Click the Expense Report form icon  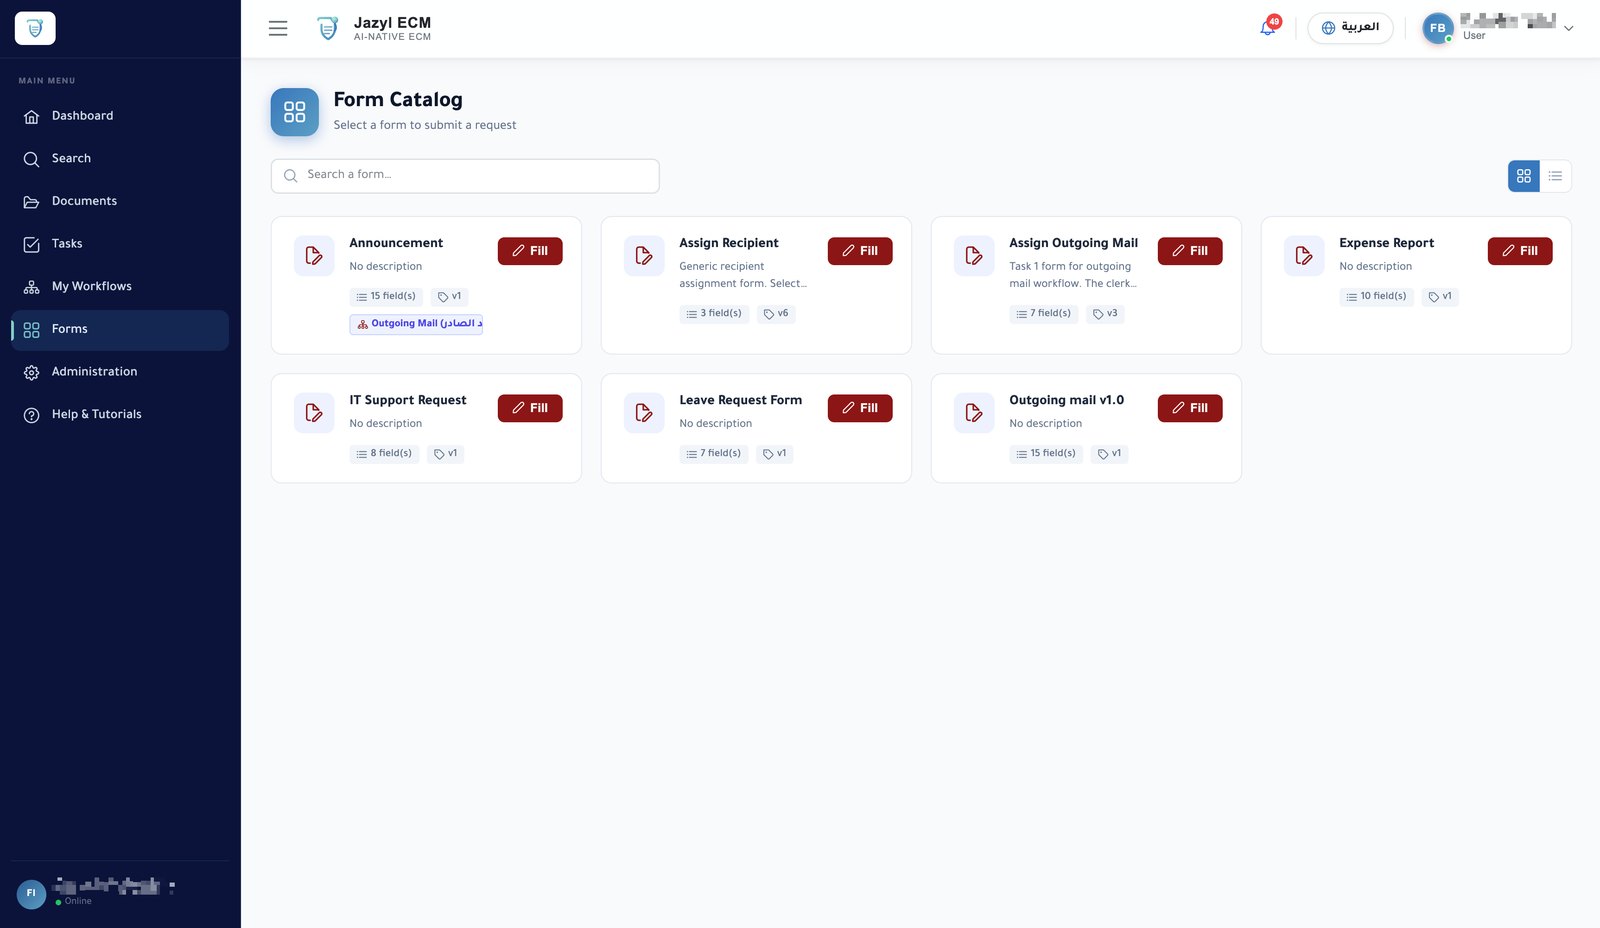tap(1304, 256)
